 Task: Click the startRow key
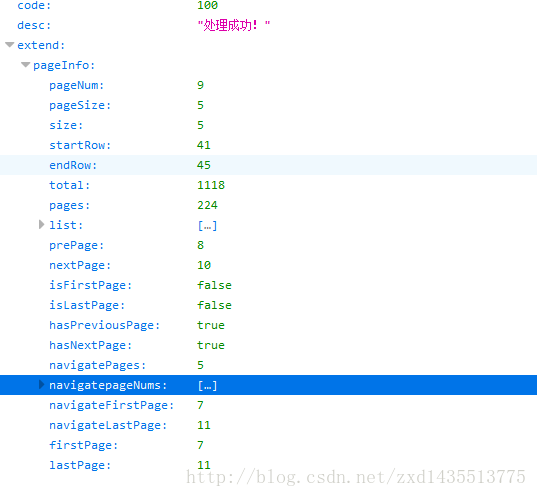[x=80, y=145]
